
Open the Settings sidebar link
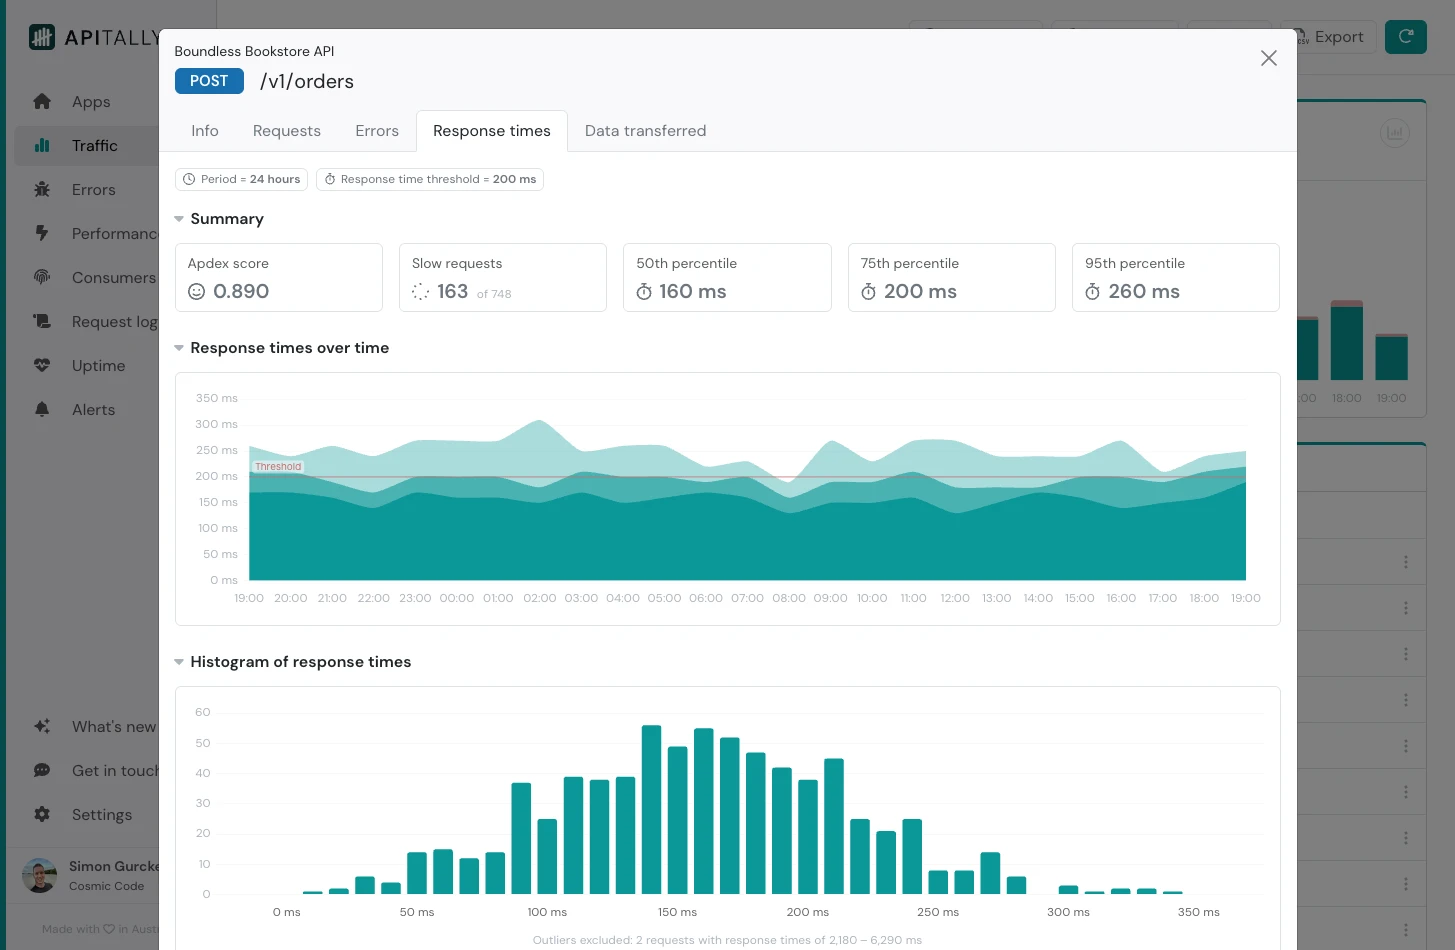(x=102, y=815)
